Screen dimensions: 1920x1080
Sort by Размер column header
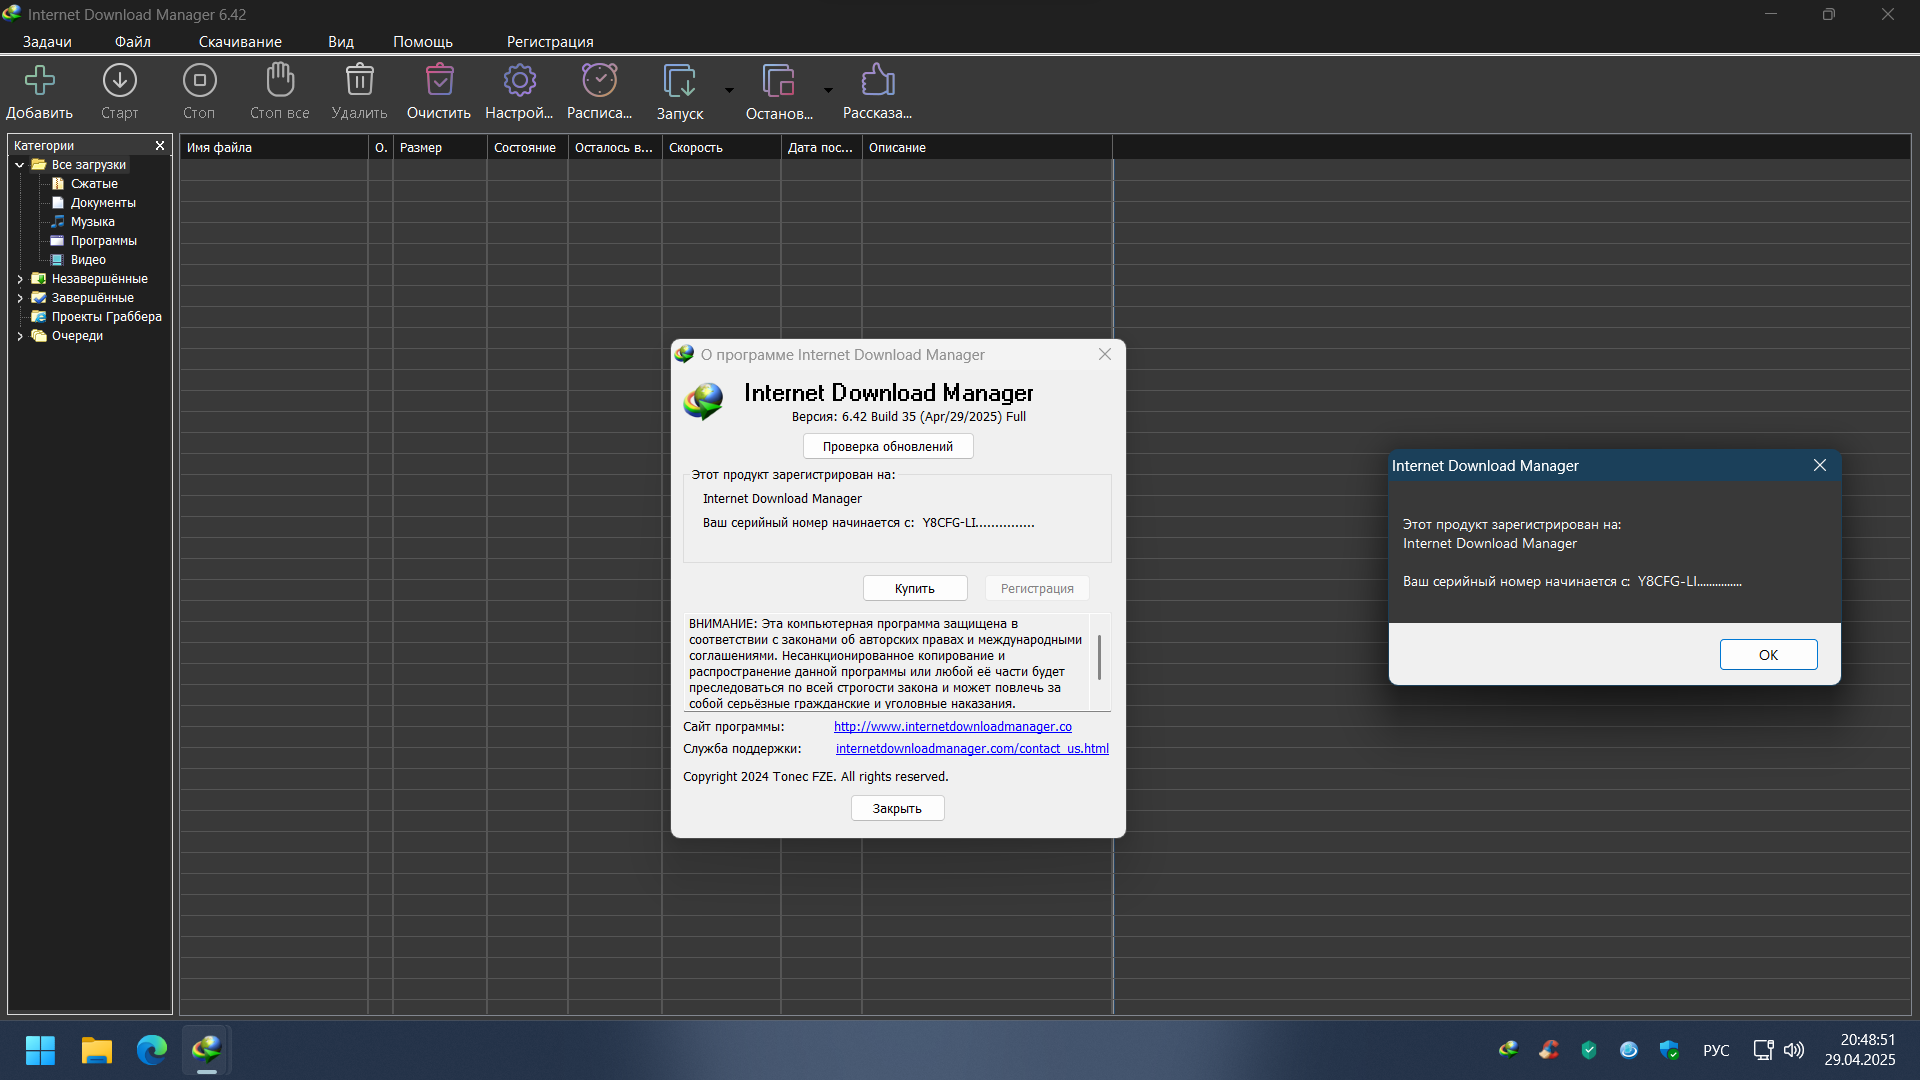click(x=440, y=148)
